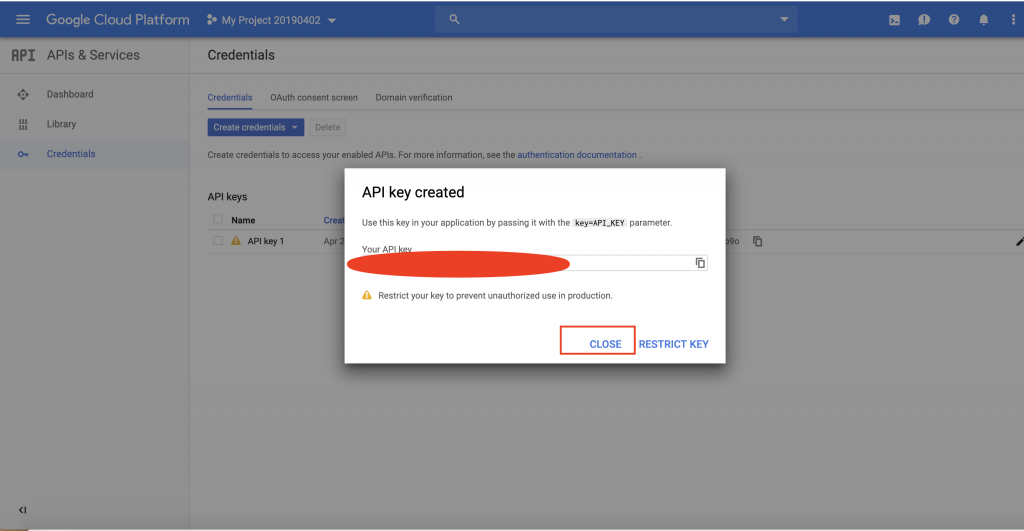The width and height of the screenshot is (1024, 531).
Task: Toggle the select-all checkbox in Name header
Action: (218, 219)
